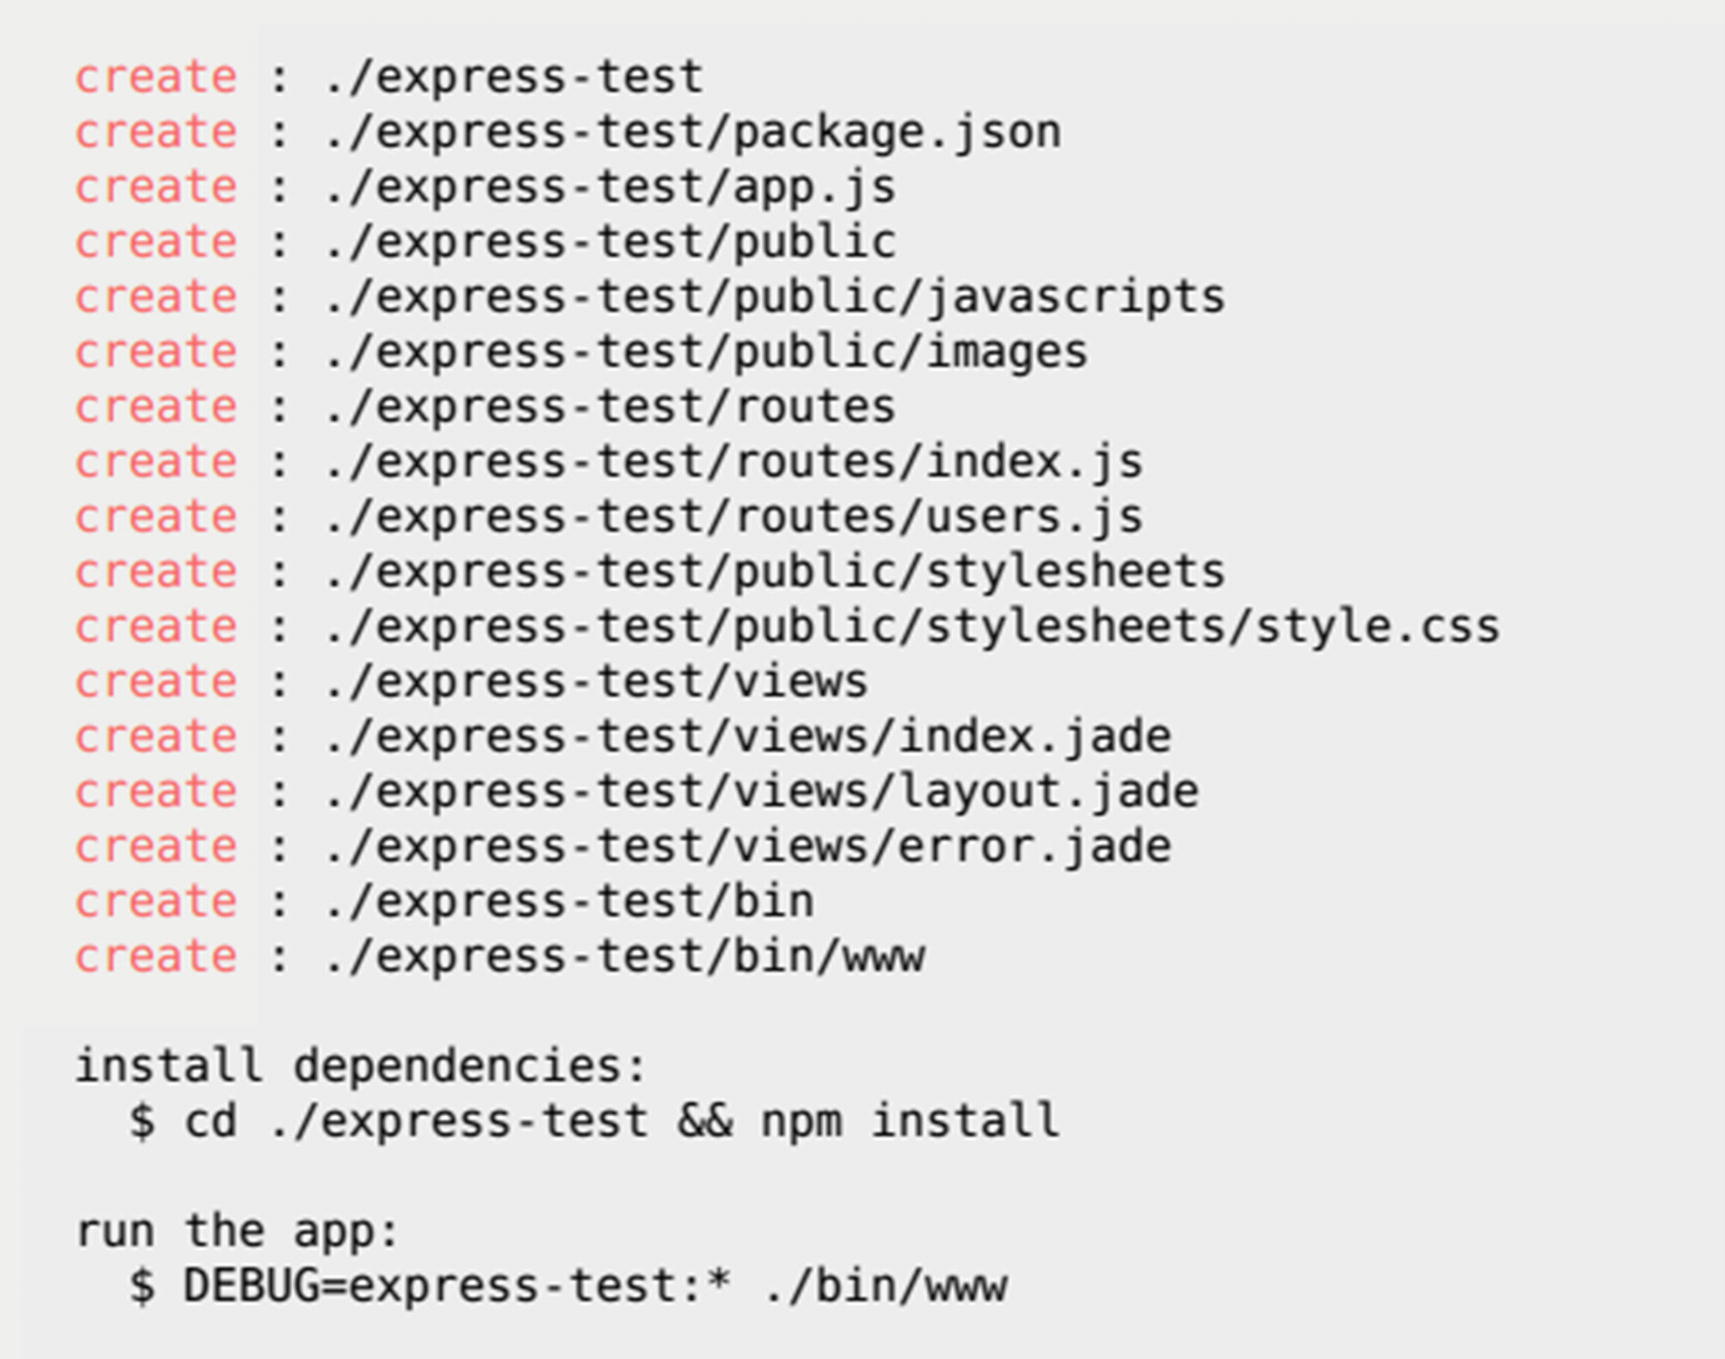
Task: Click the 'run the app:' heading line
Action: (x=238, y=1232)
